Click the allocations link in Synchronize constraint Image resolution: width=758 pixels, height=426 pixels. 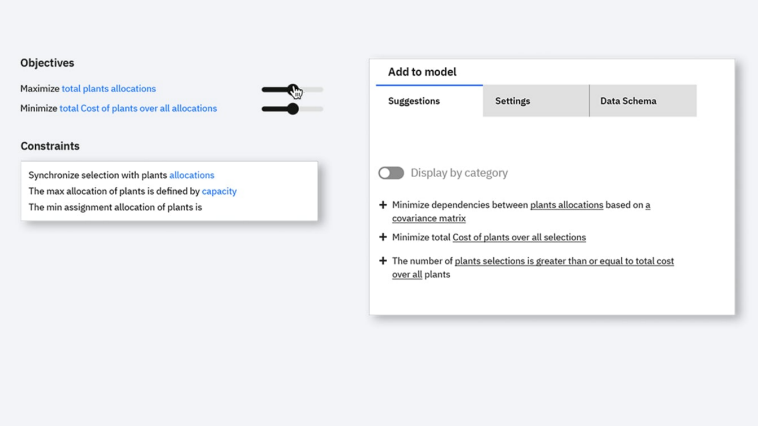click(x=191, y=175)
